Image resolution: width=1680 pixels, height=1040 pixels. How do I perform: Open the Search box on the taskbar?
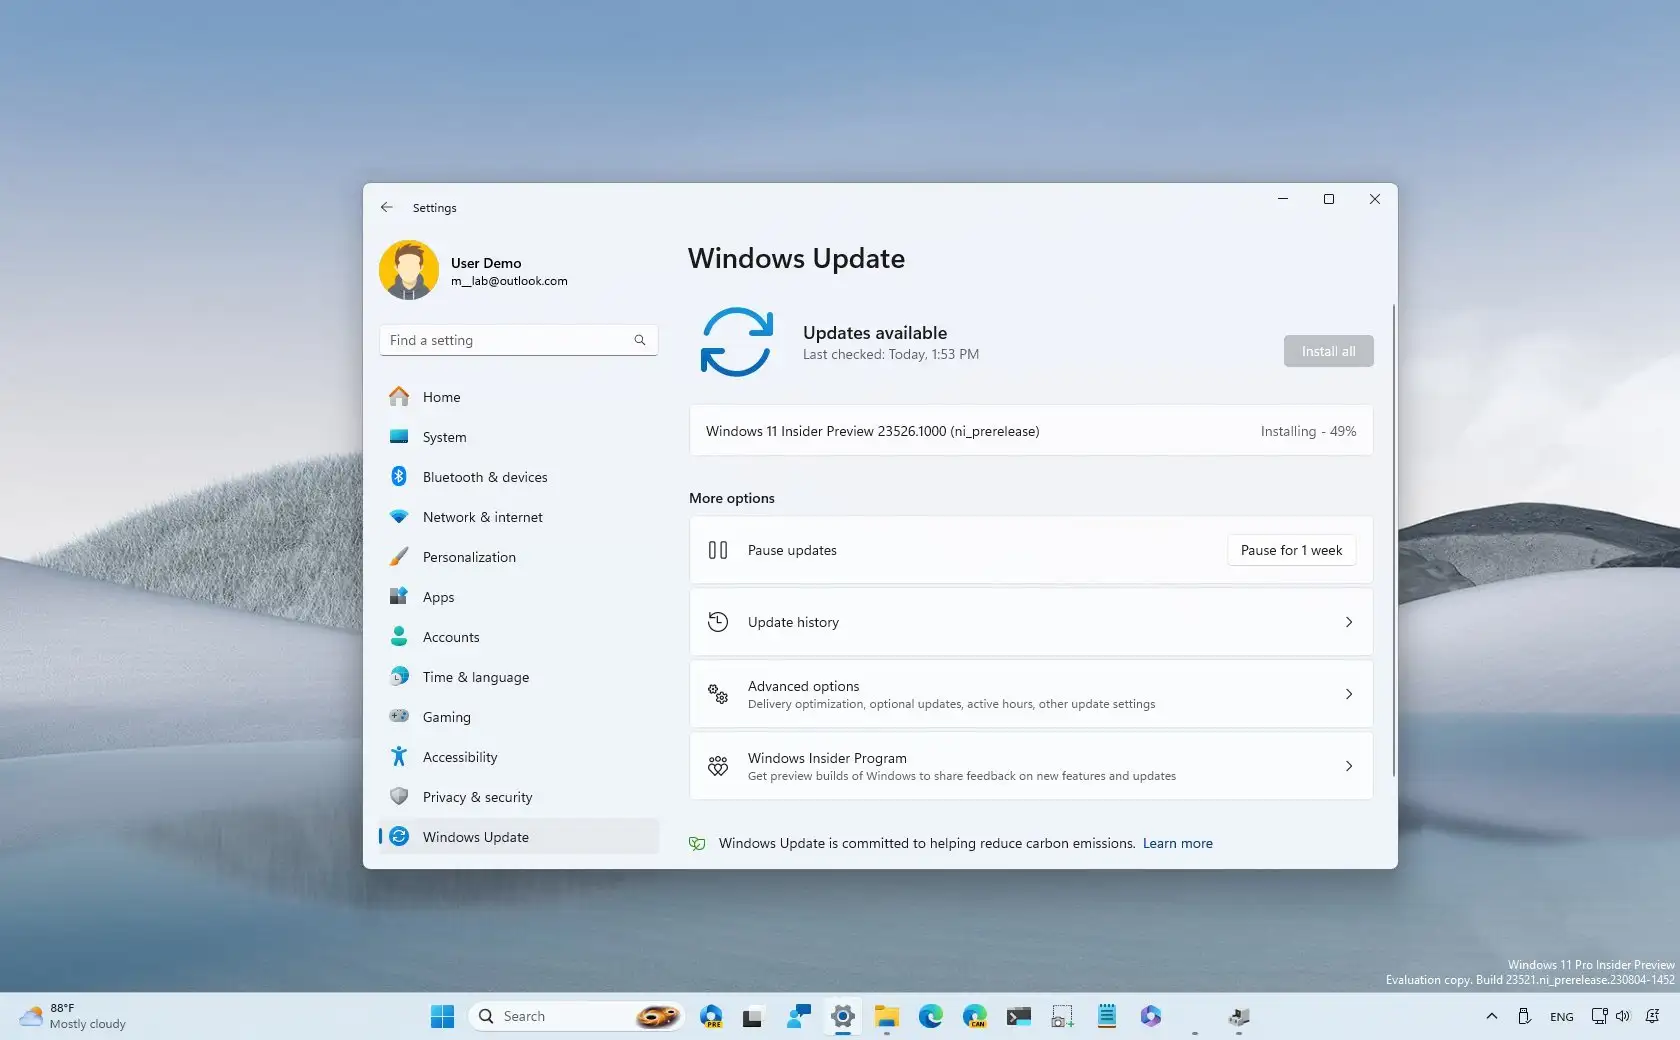pyautogui.click(x=560, y=1016)
